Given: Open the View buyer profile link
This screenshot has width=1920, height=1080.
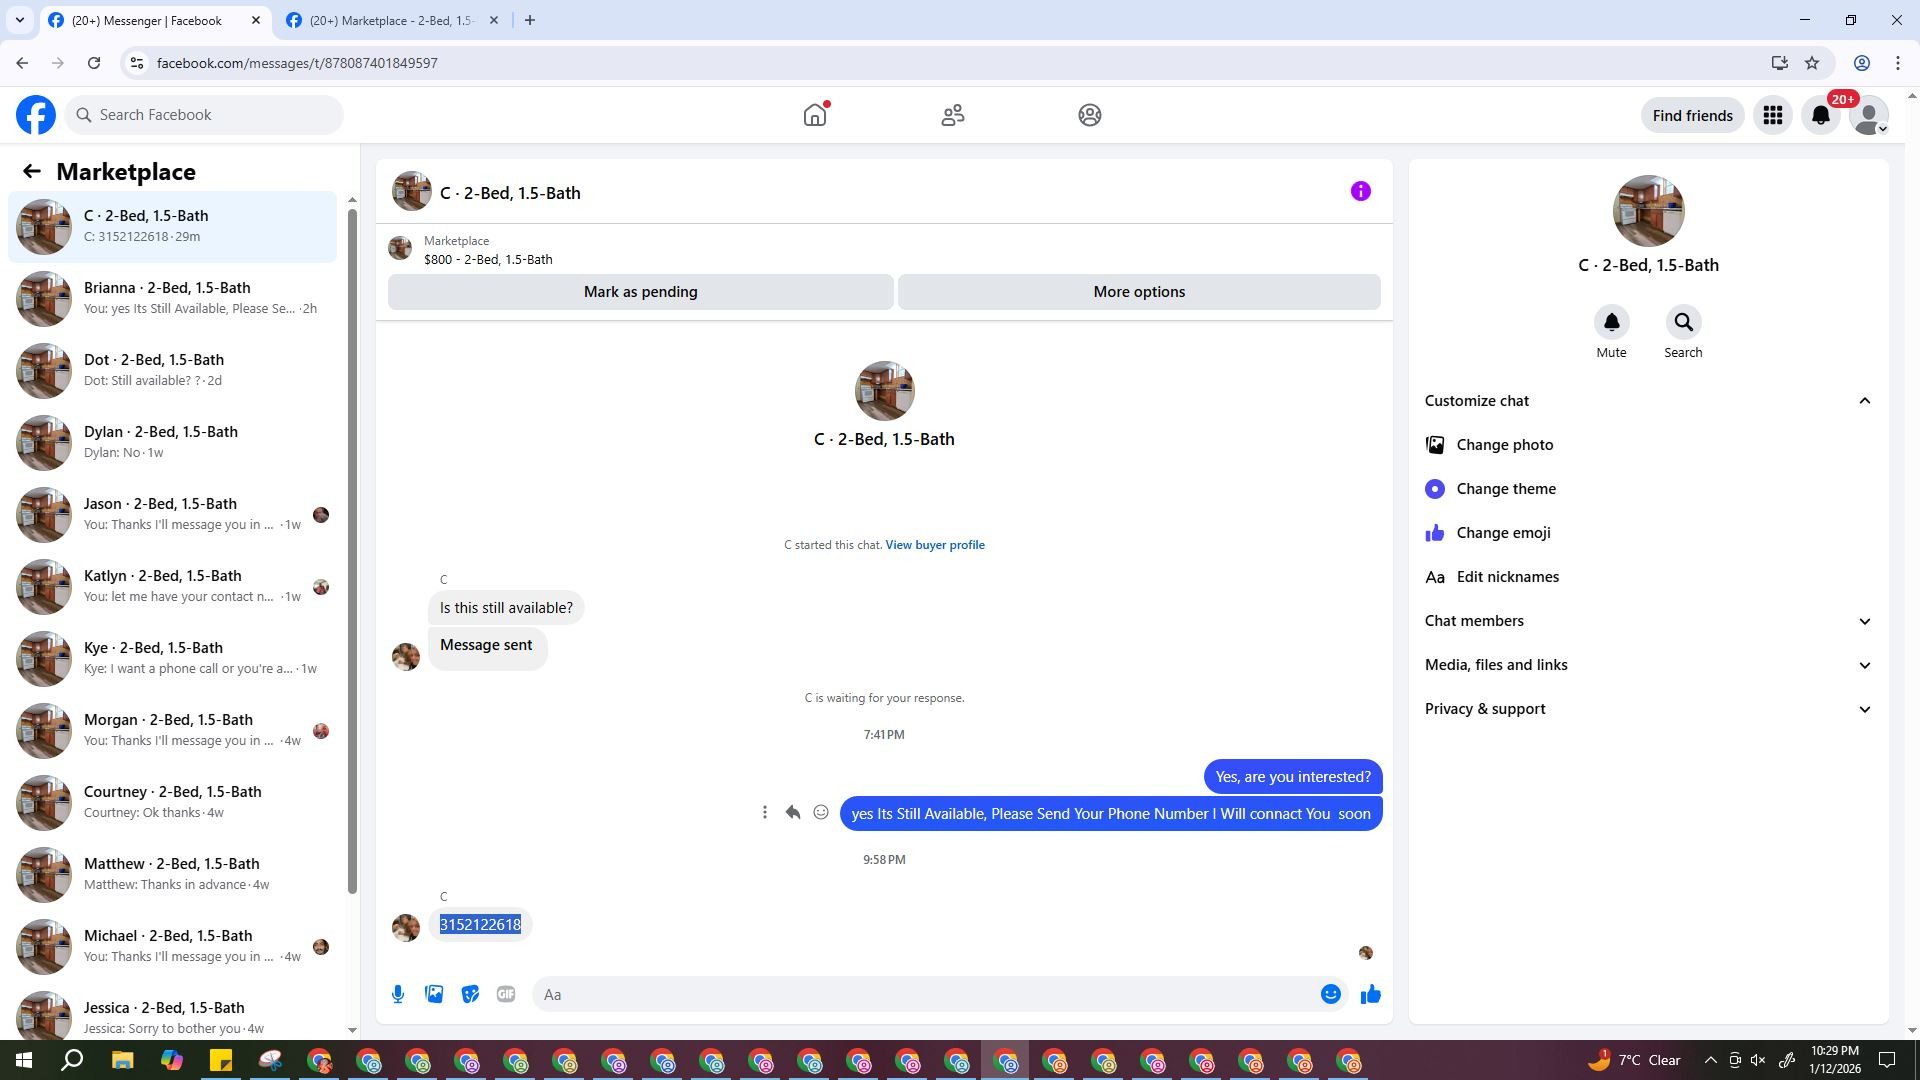Looking at the screenshot, I should point(934,545).
